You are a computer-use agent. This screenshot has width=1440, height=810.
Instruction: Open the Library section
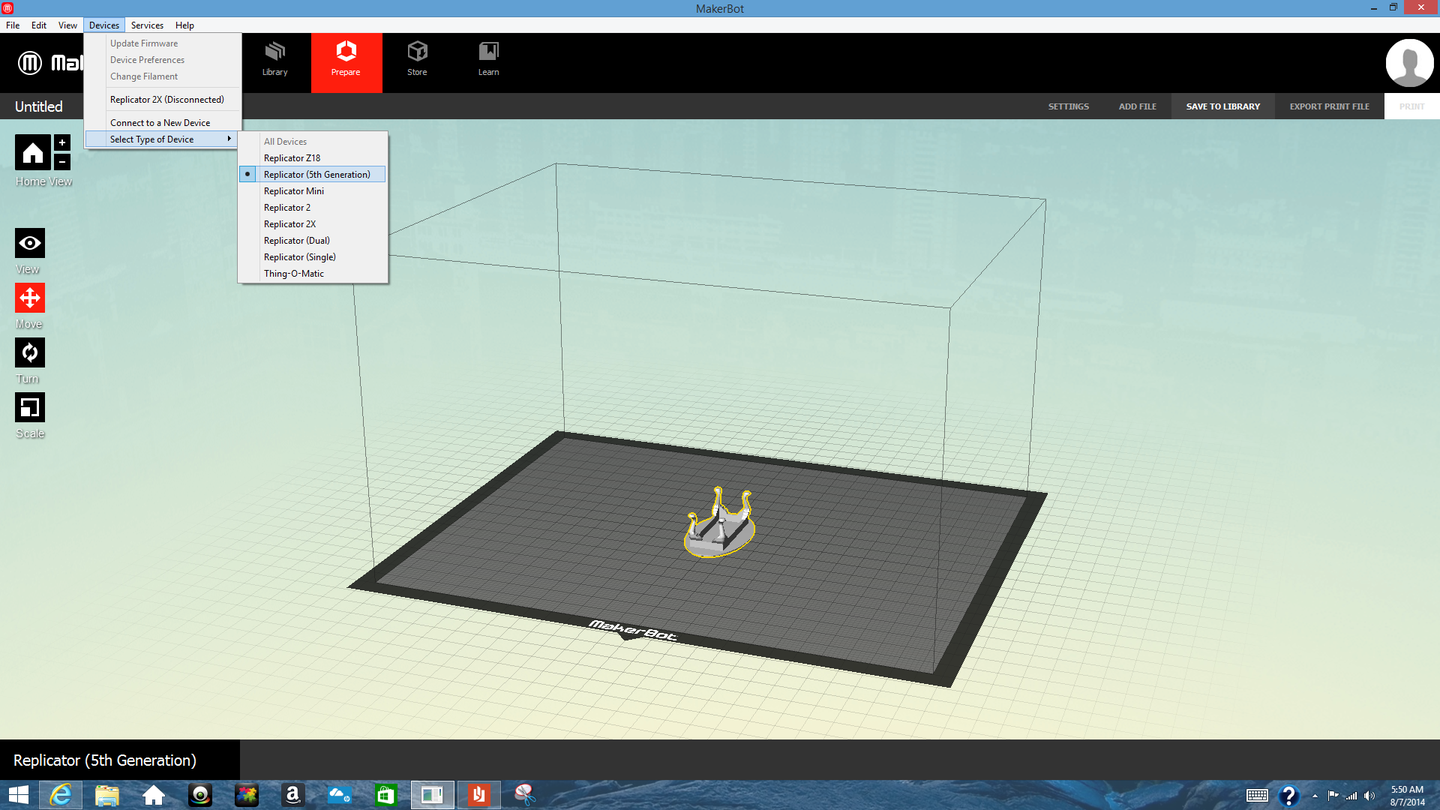pos(275,62)
